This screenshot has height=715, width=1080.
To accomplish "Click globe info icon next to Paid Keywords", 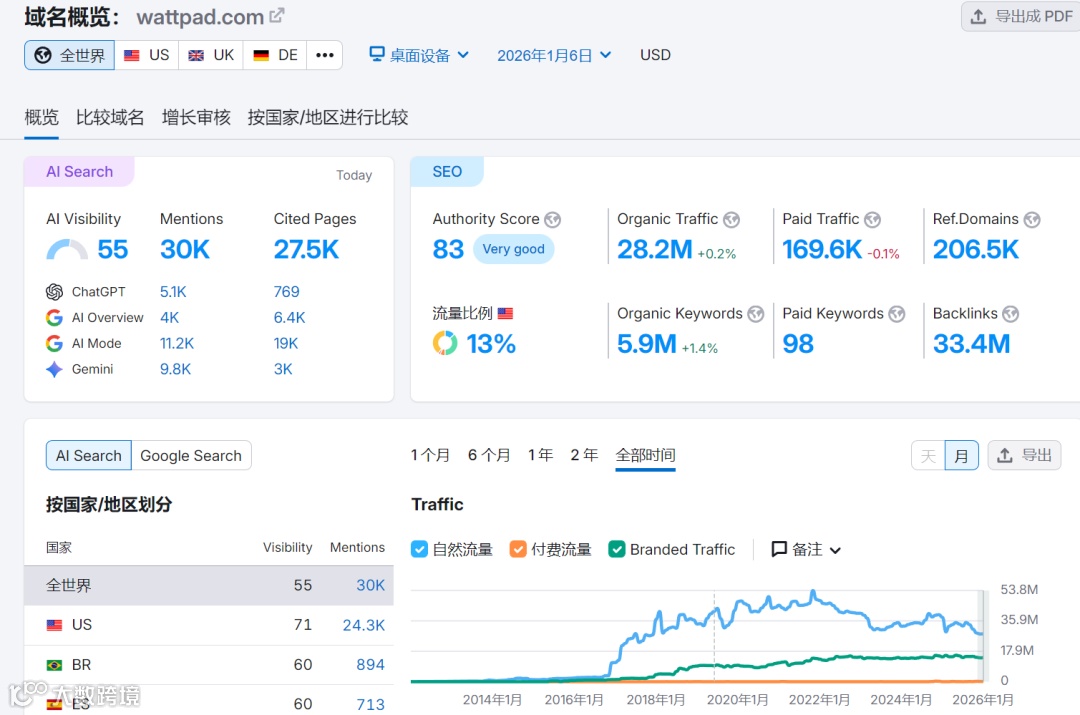I will 897,314.
